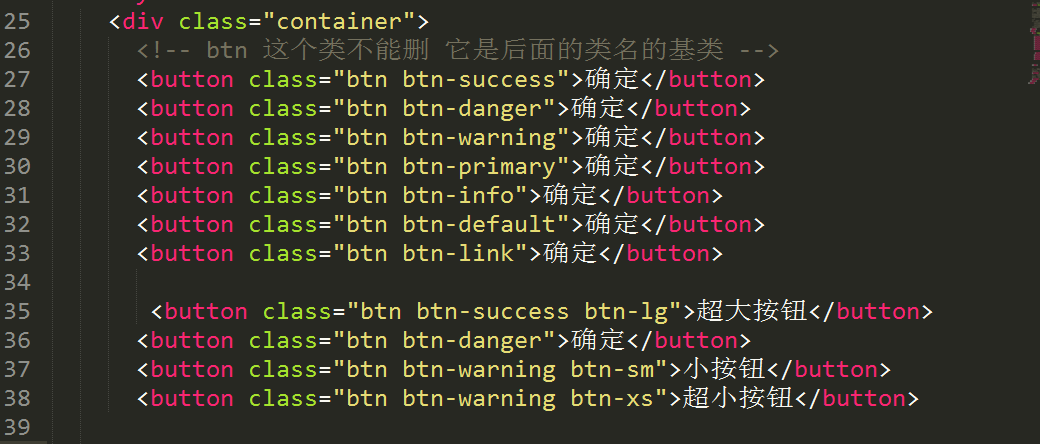Viewport: 1040px width, 444px height.
Task: Click the btn-link class name
Action: (458, 254)
